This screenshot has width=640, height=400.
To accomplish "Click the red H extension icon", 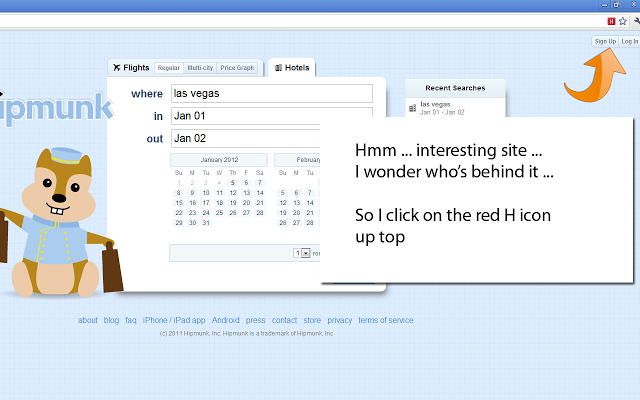I will [x=611, y=21].
